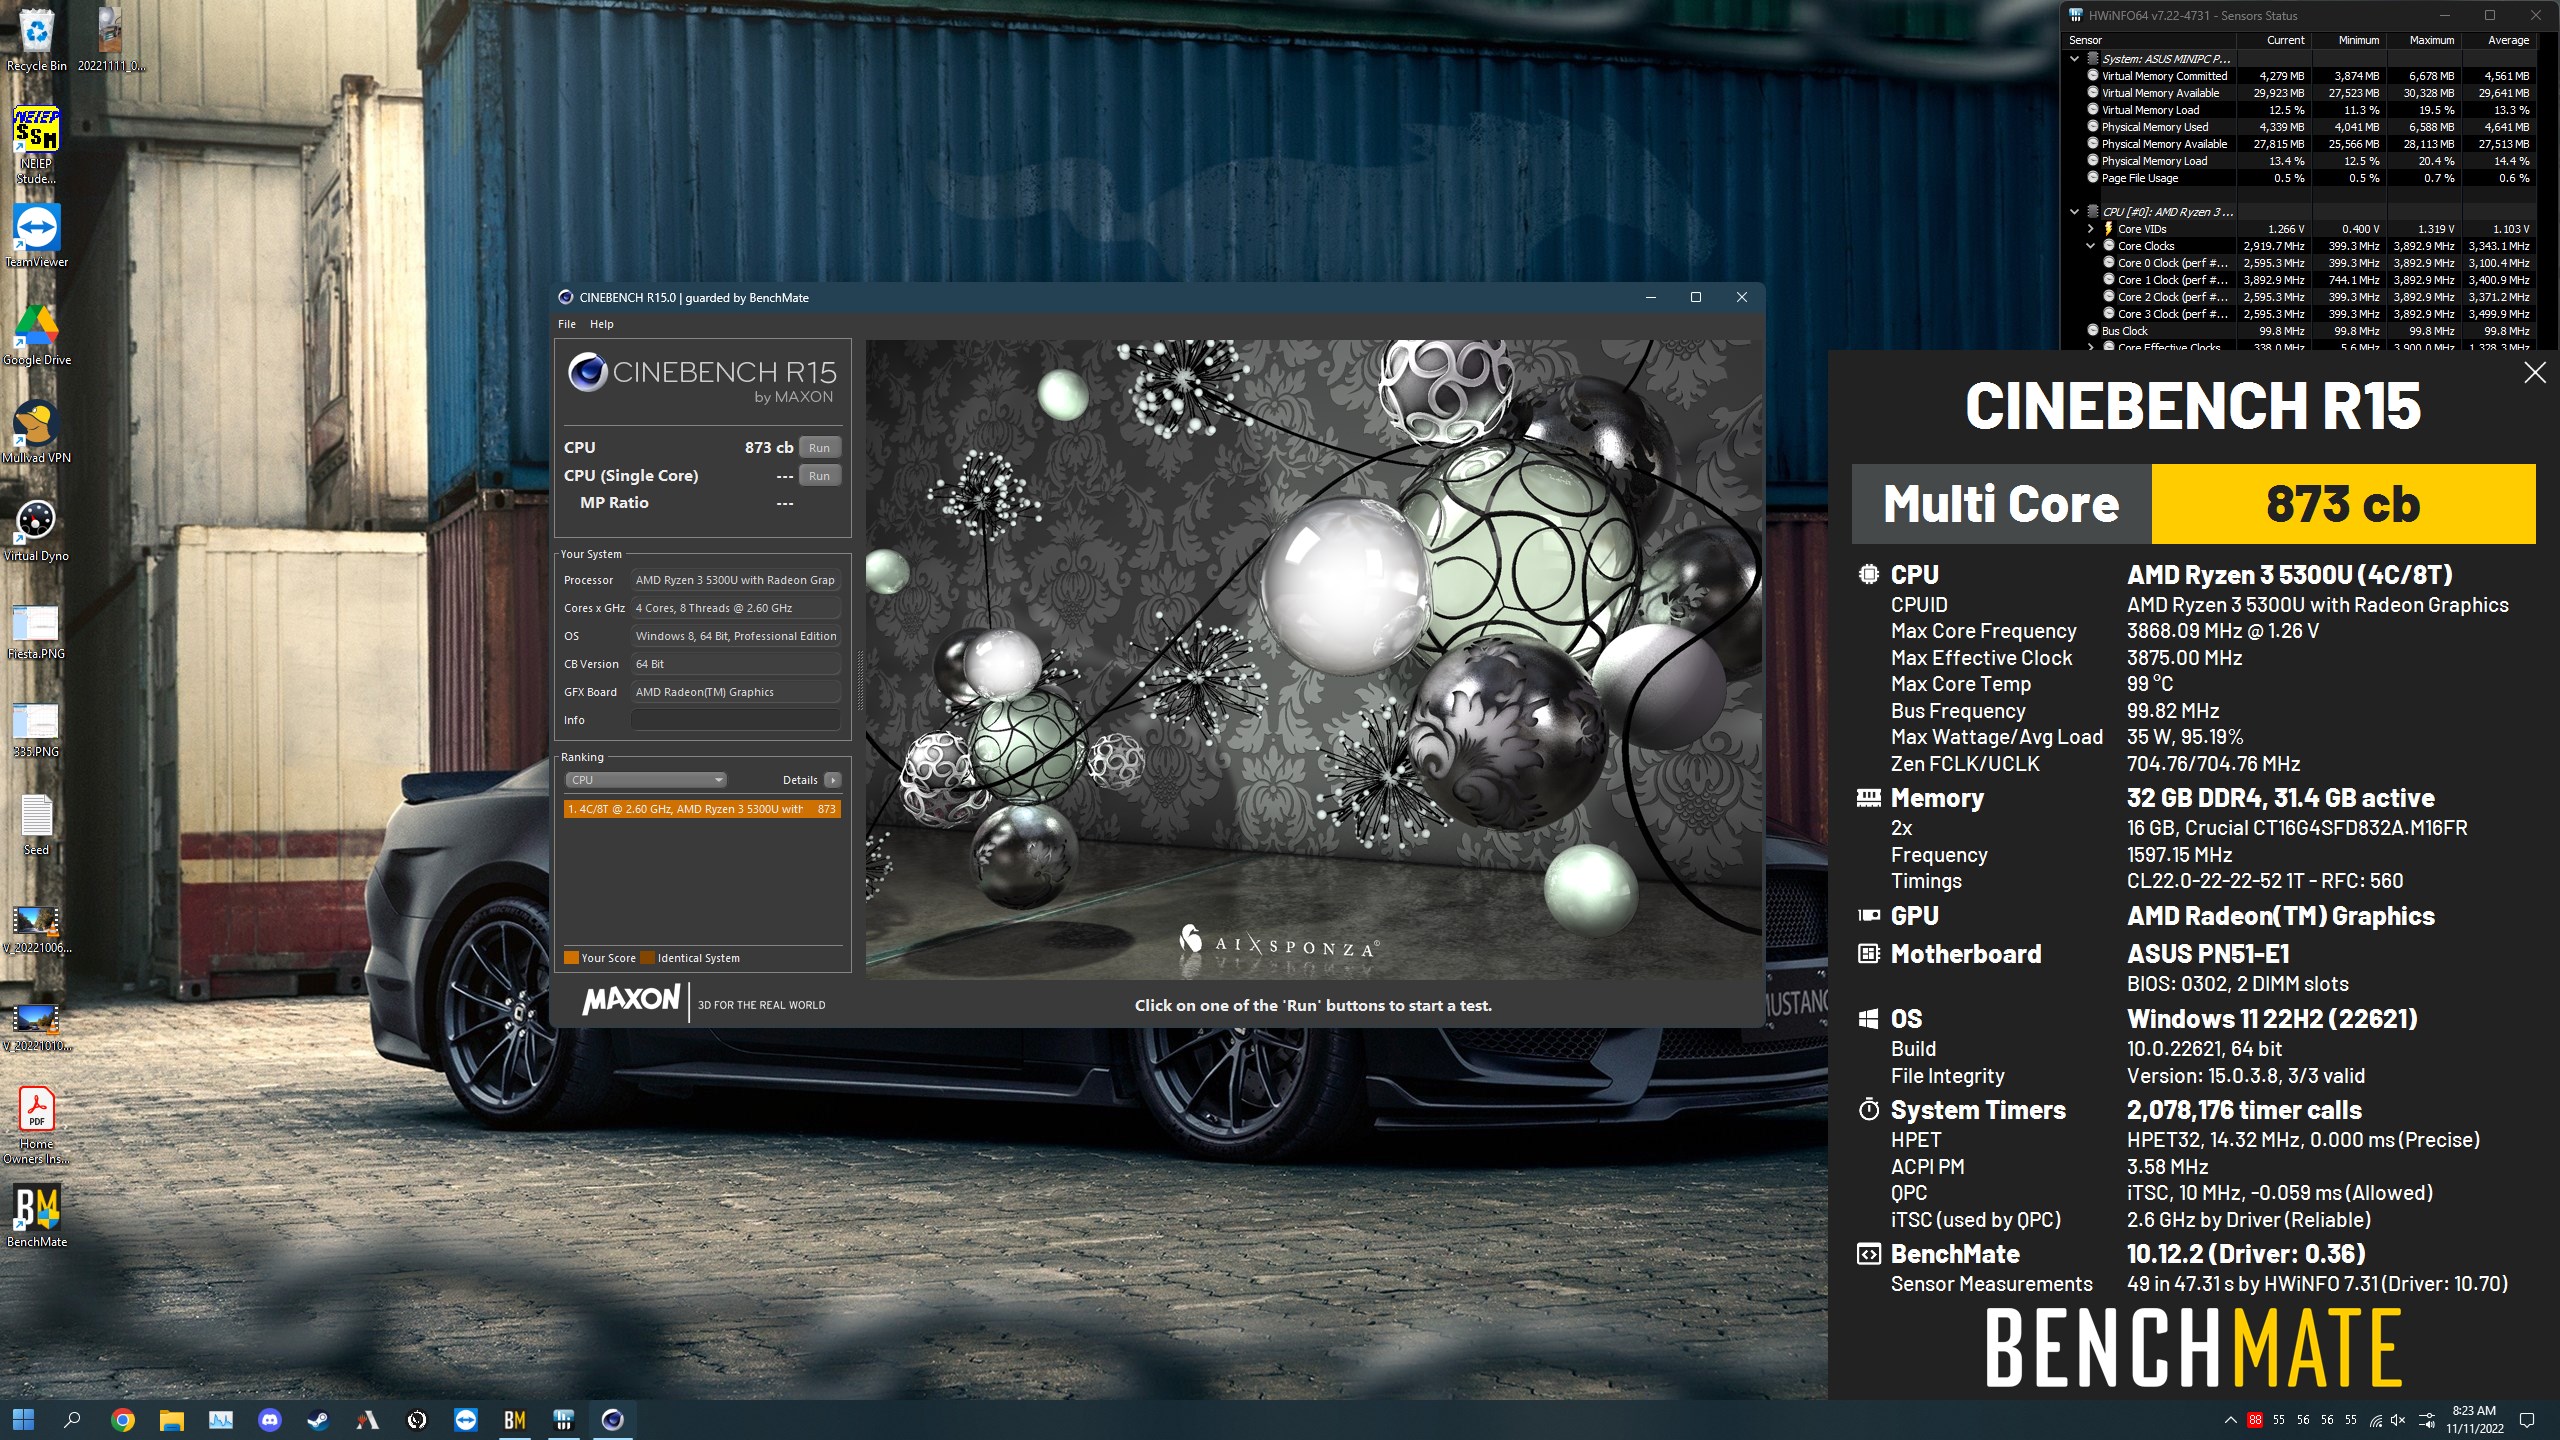Click the clock icon beside Virtual Memory Load

point(2092,110)
